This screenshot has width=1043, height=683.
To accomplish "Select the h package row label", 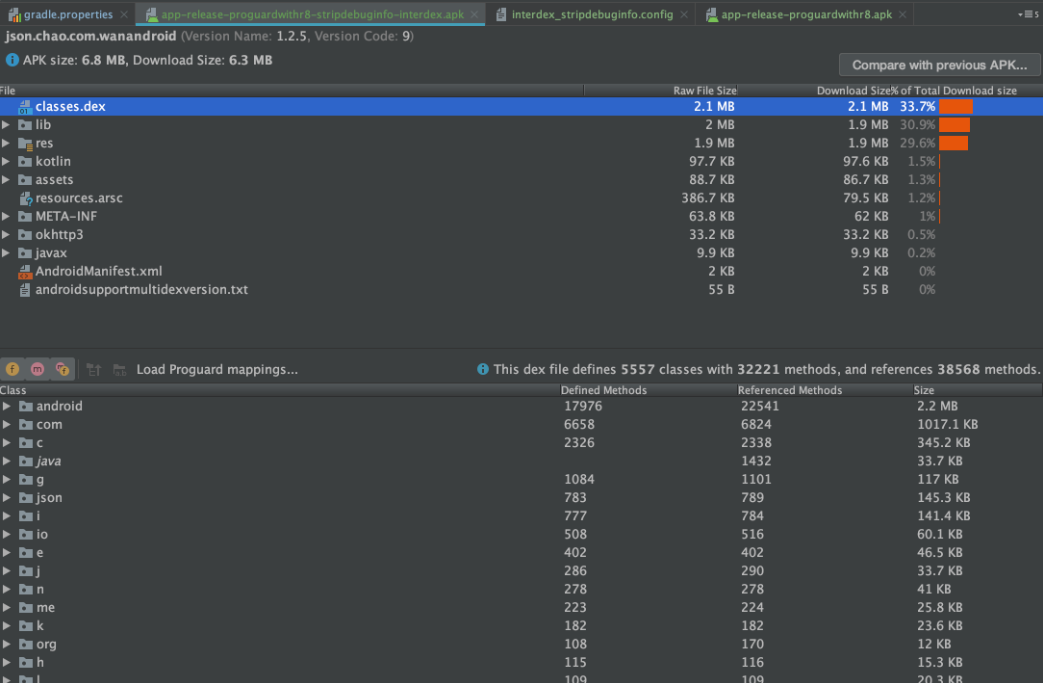I will tap(40, 662).
